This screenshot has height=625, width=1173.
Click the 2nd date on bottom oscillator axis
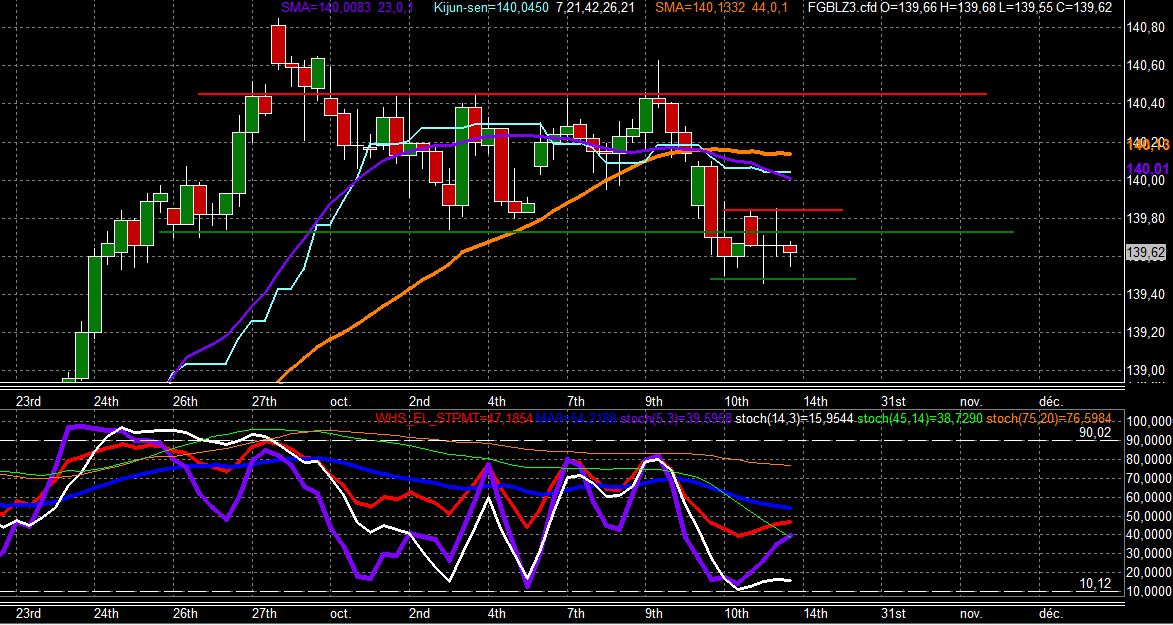tap(420, 613)
